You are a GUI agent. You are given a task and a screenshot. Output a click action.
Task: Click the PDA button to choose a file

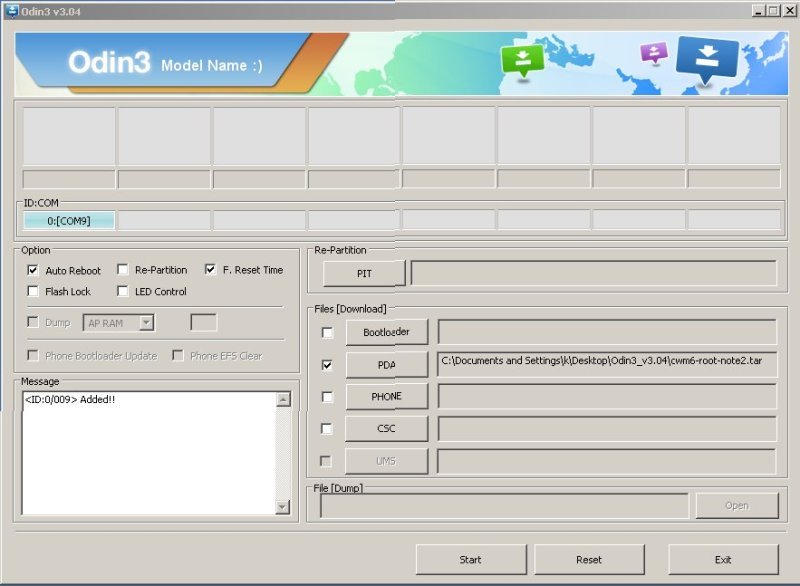[386, 364]
